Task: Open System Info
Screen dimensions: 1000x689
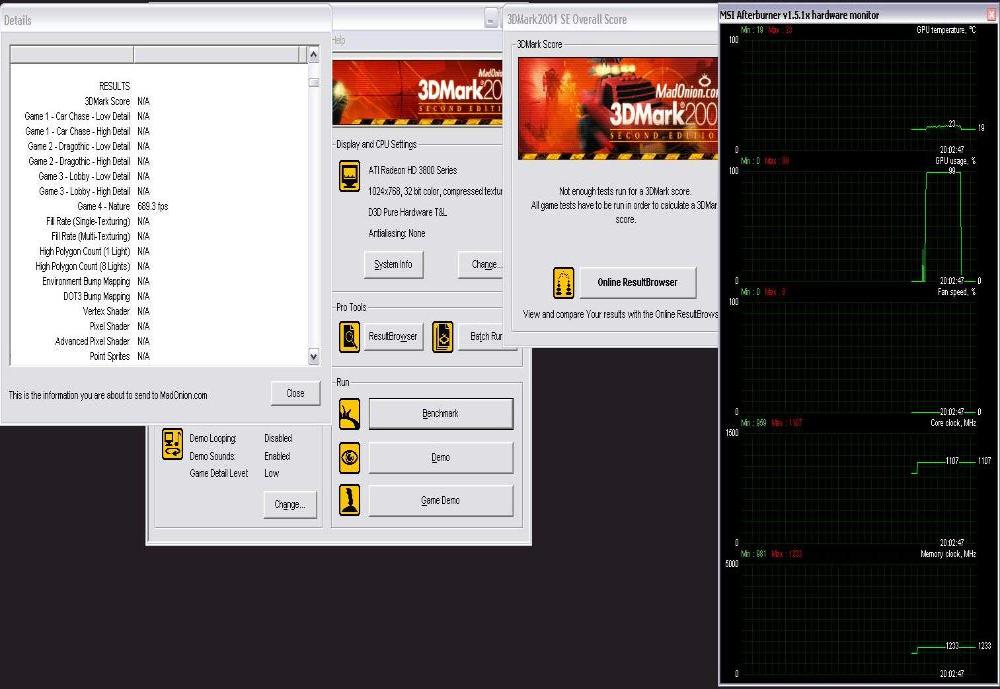Action: coord(393,264)
